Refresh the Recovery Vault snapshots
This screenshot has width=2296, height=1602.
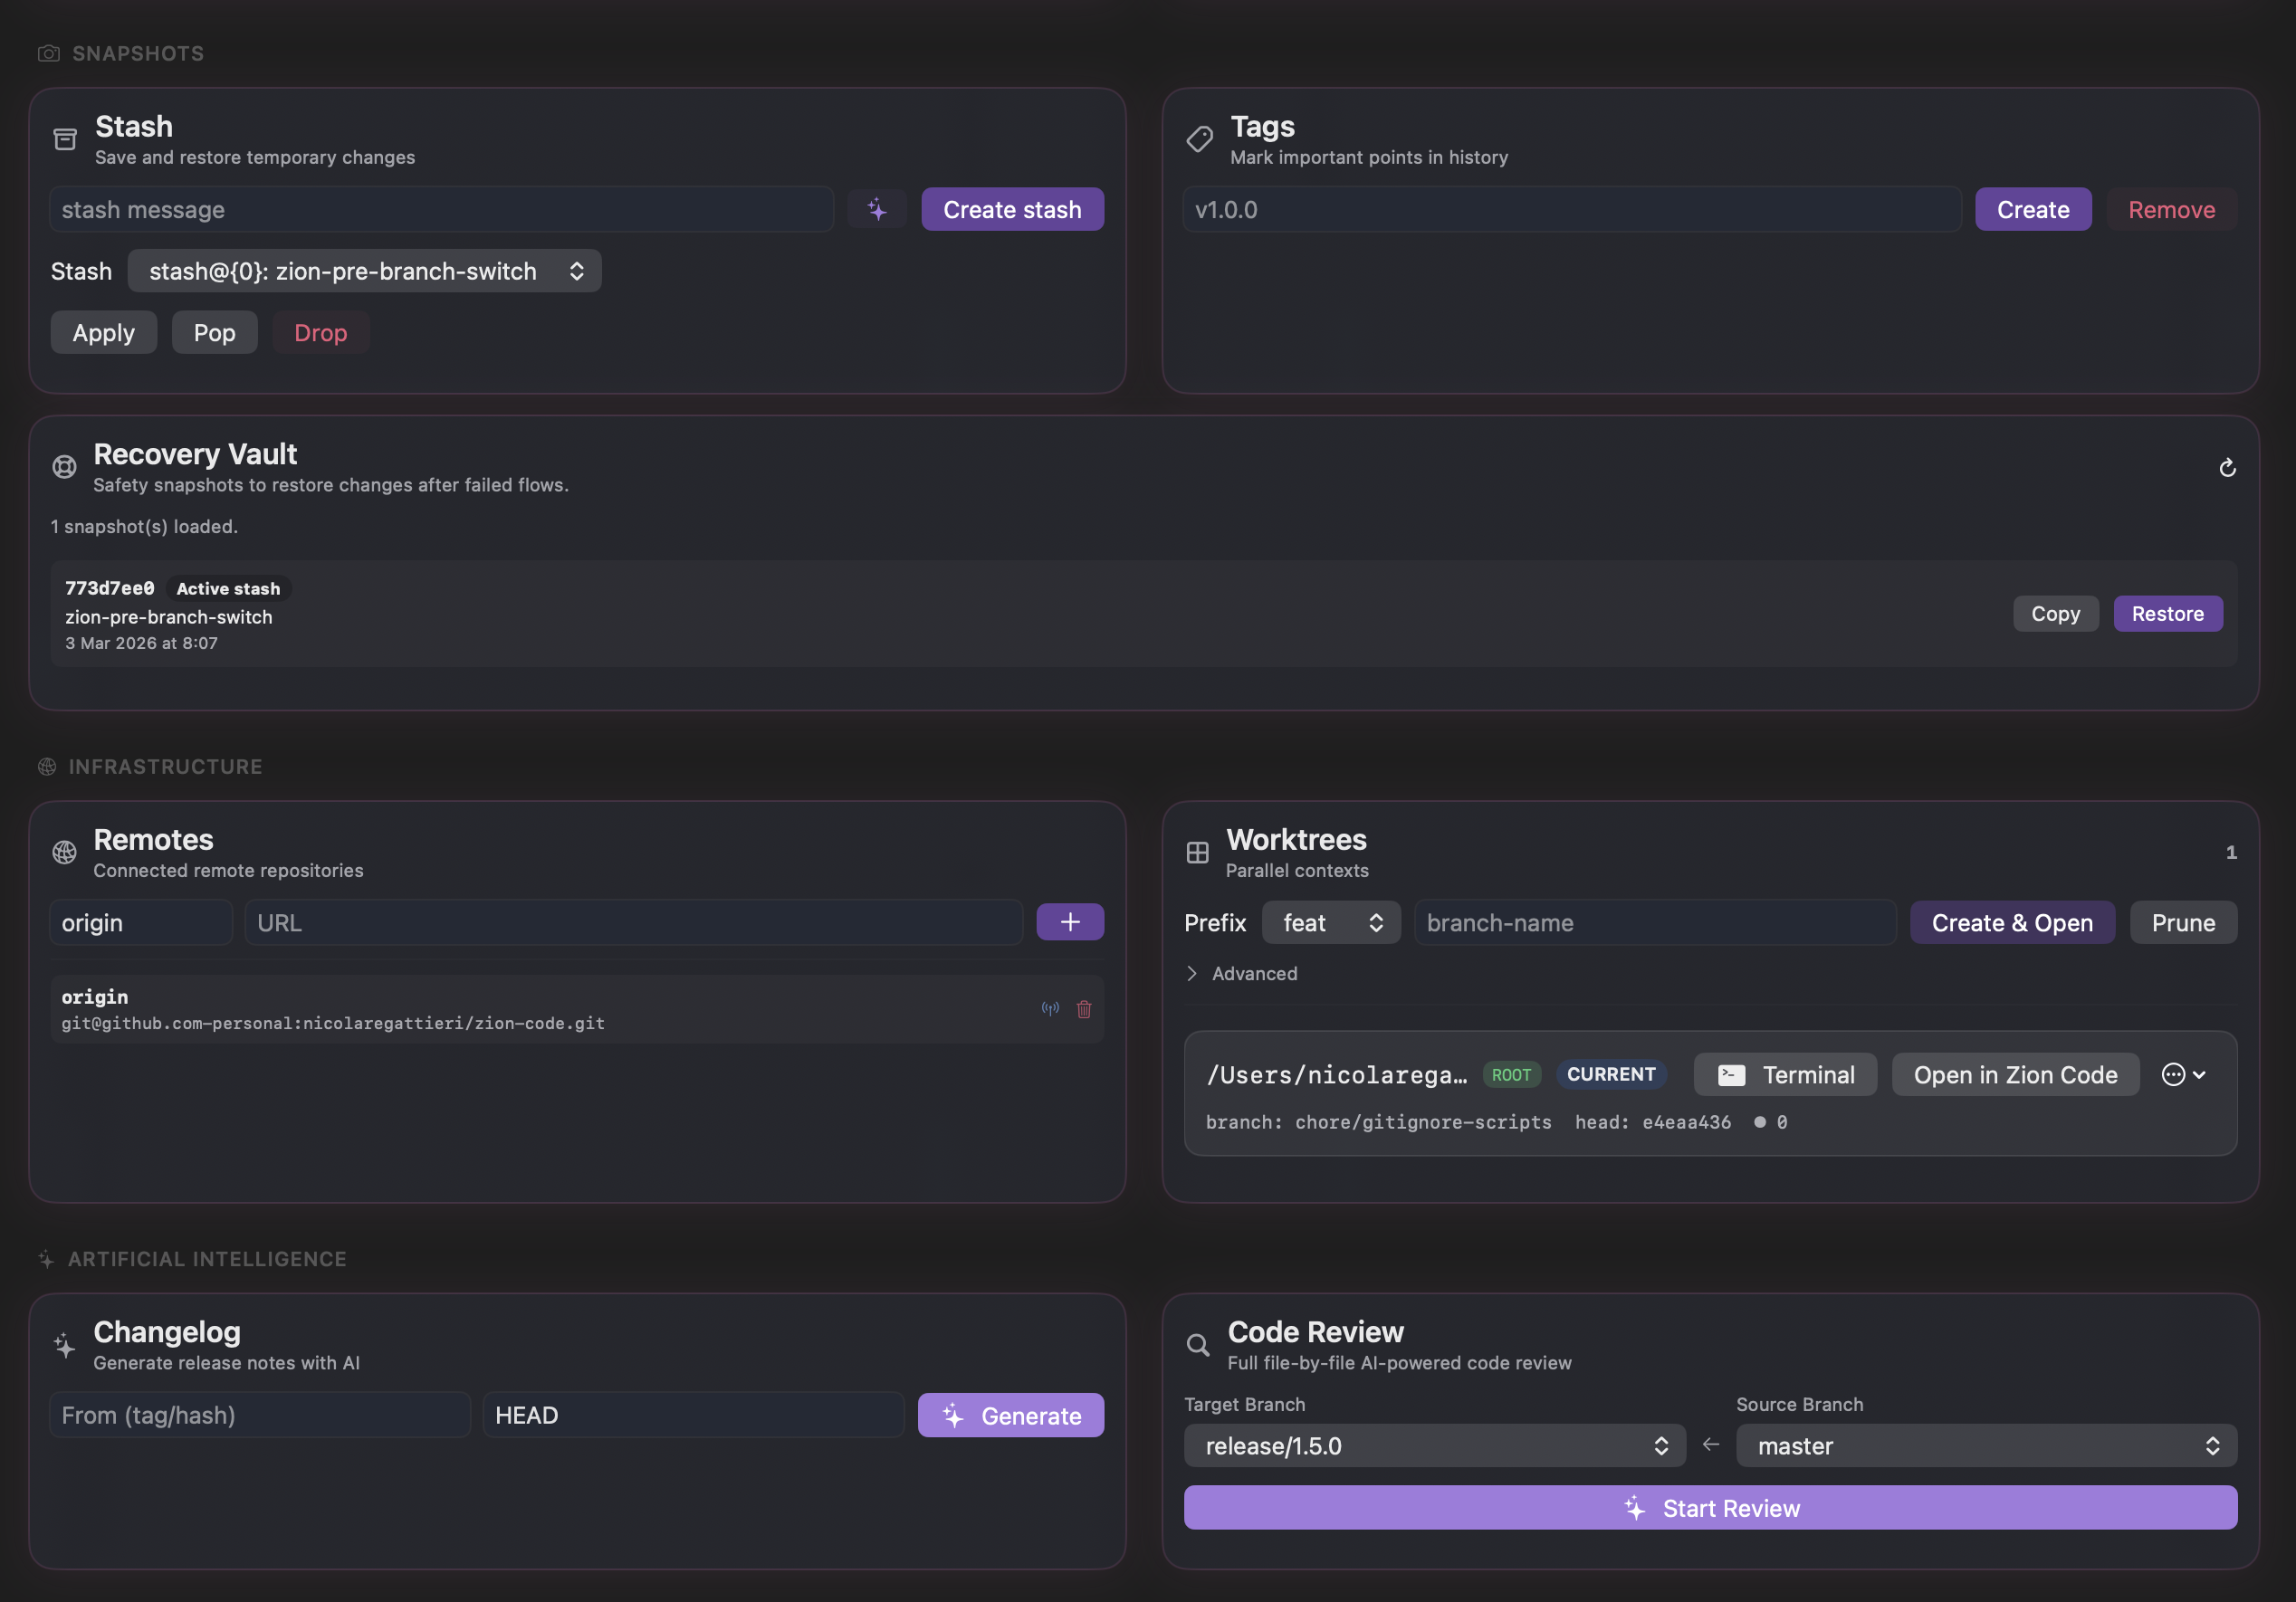pyautogui.click(x=2227, y=468)
